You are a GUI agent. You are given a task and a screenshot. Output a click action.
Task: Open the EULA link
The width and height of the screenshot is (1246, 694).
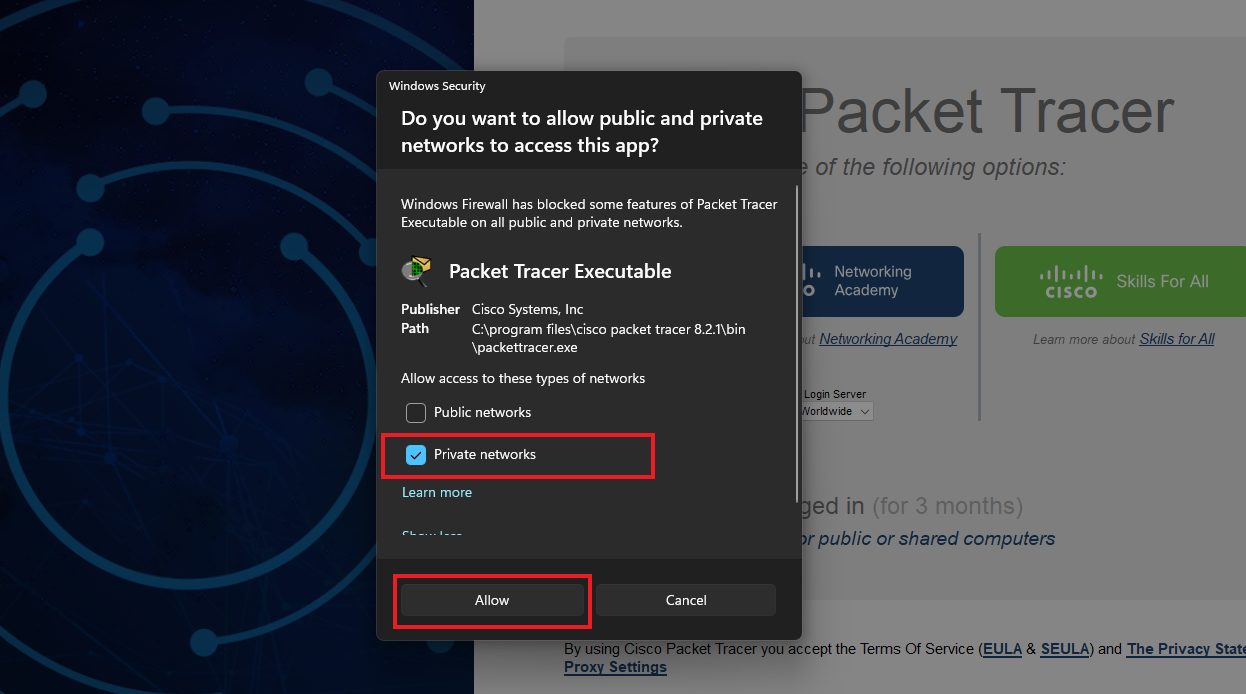pos(1002,649)
